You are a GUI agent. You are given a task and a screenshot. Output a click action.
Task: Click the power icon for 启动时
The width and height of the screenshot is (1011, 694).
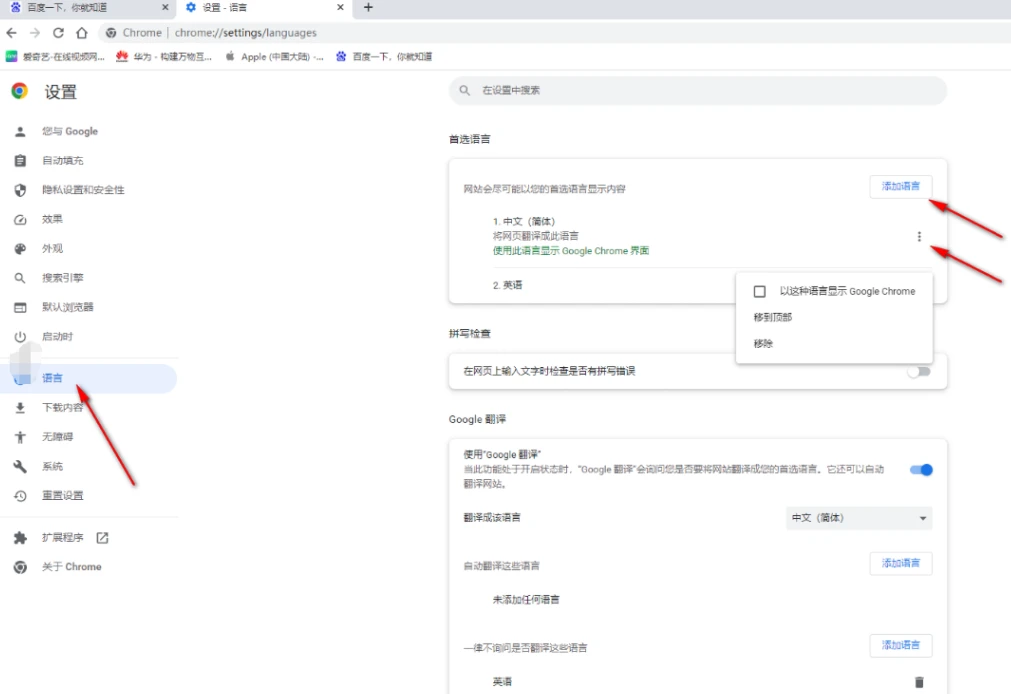click(20, 337)
